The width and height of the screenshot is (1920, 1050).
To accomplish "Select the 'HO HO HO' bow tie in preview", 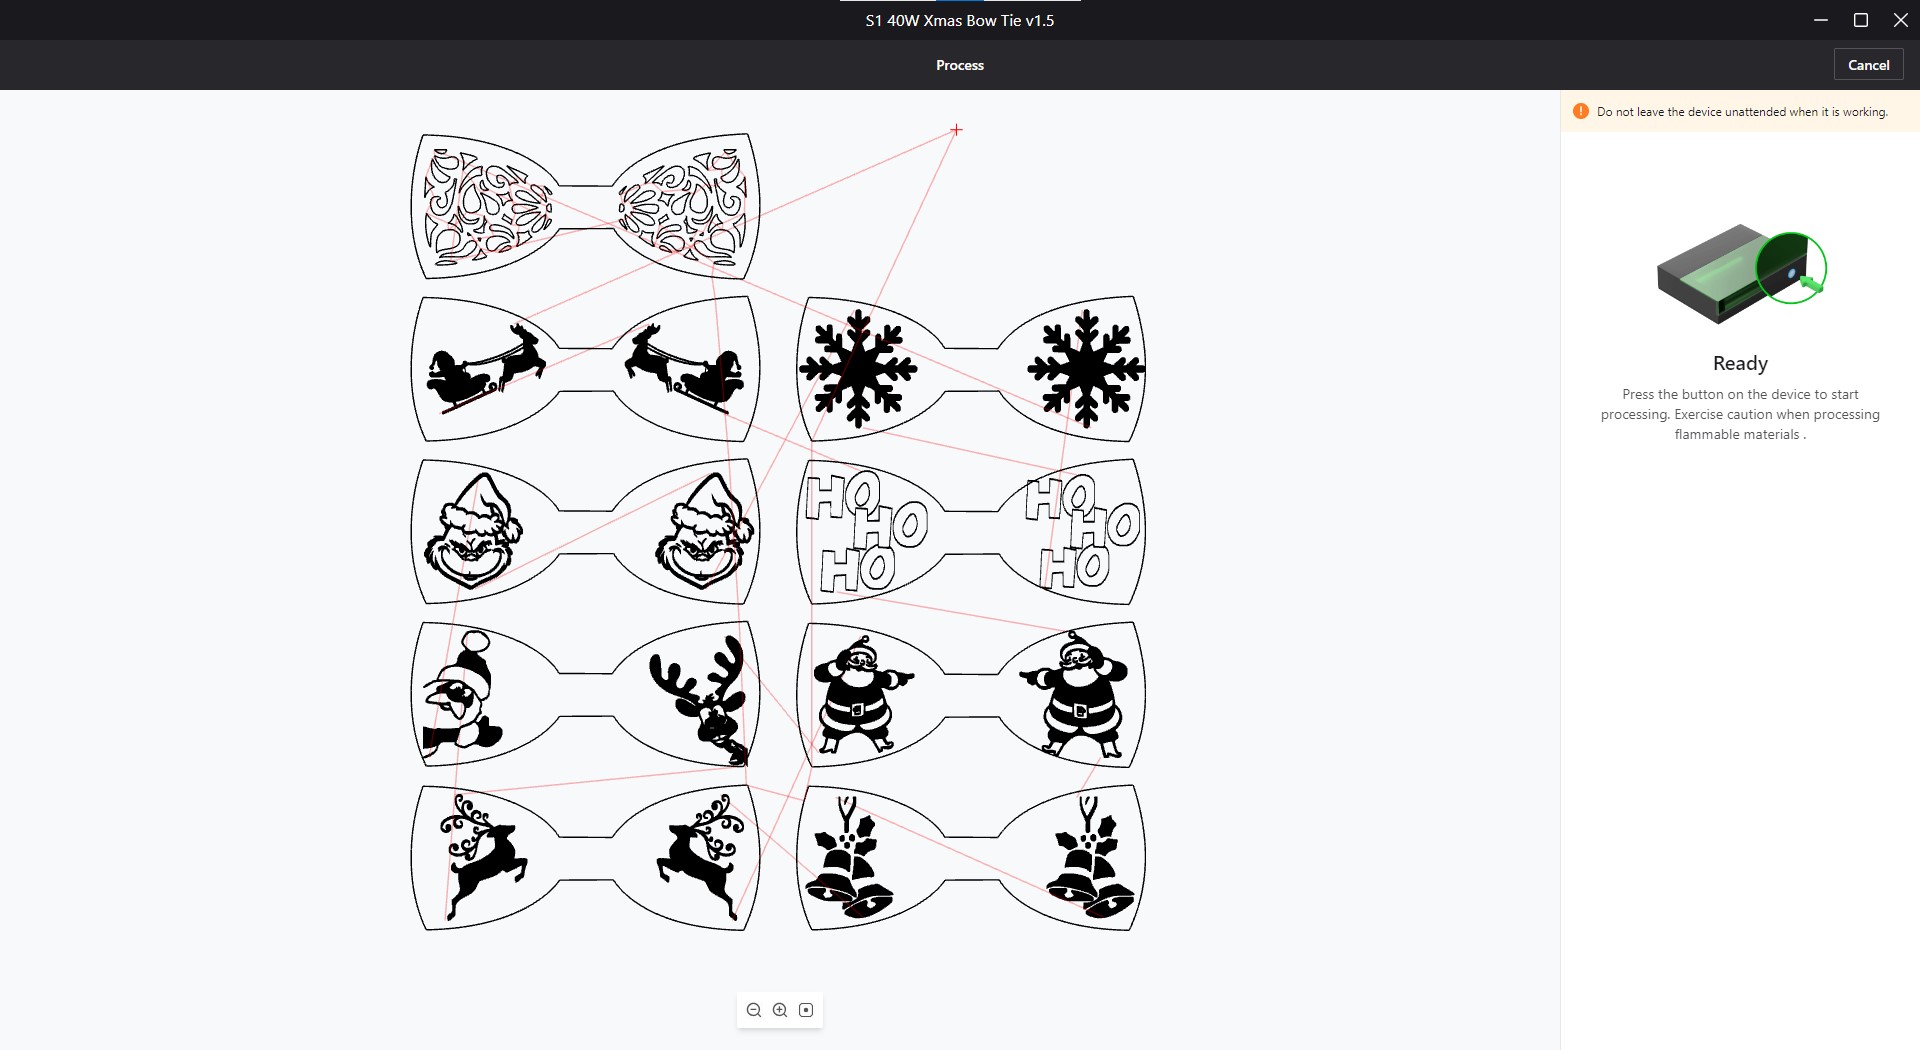I will 971,532.
